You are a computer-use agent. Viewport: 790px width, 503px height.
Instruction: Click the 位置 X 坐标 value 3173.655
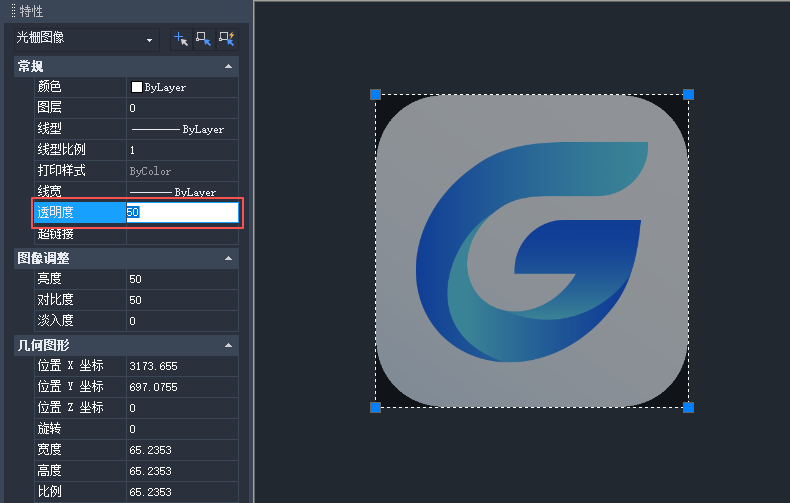182,366
